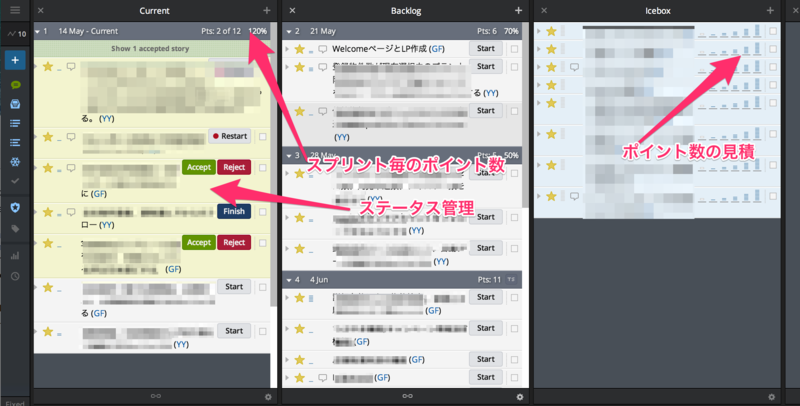The height and width of the screenshot is (406, 800).
Task: Open the Icebox panel footer gear settings
Action: (x=771, y=397)
